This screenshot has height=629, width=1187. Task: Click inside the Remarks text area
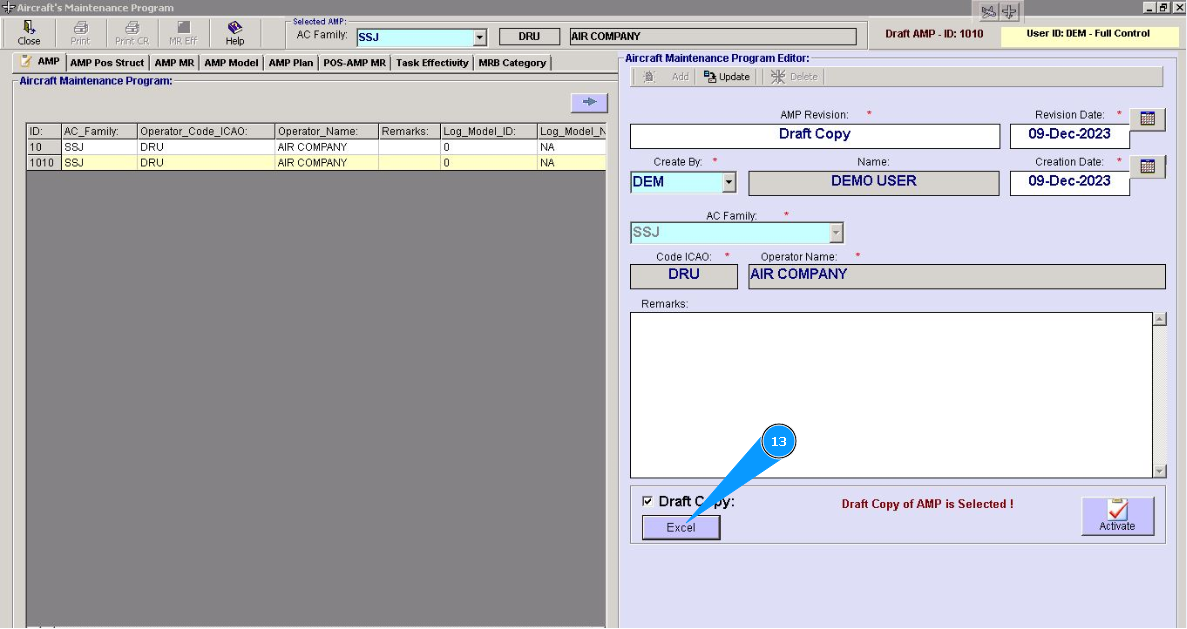891,394
